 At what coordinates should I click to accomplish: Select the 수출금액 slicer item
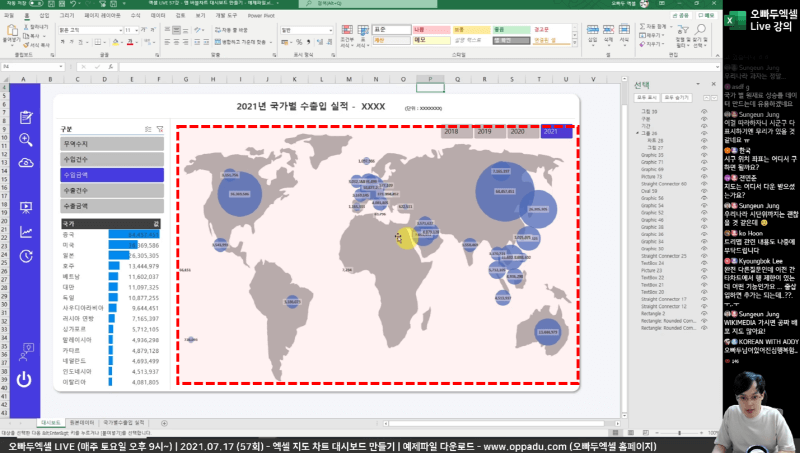[111, 205]
